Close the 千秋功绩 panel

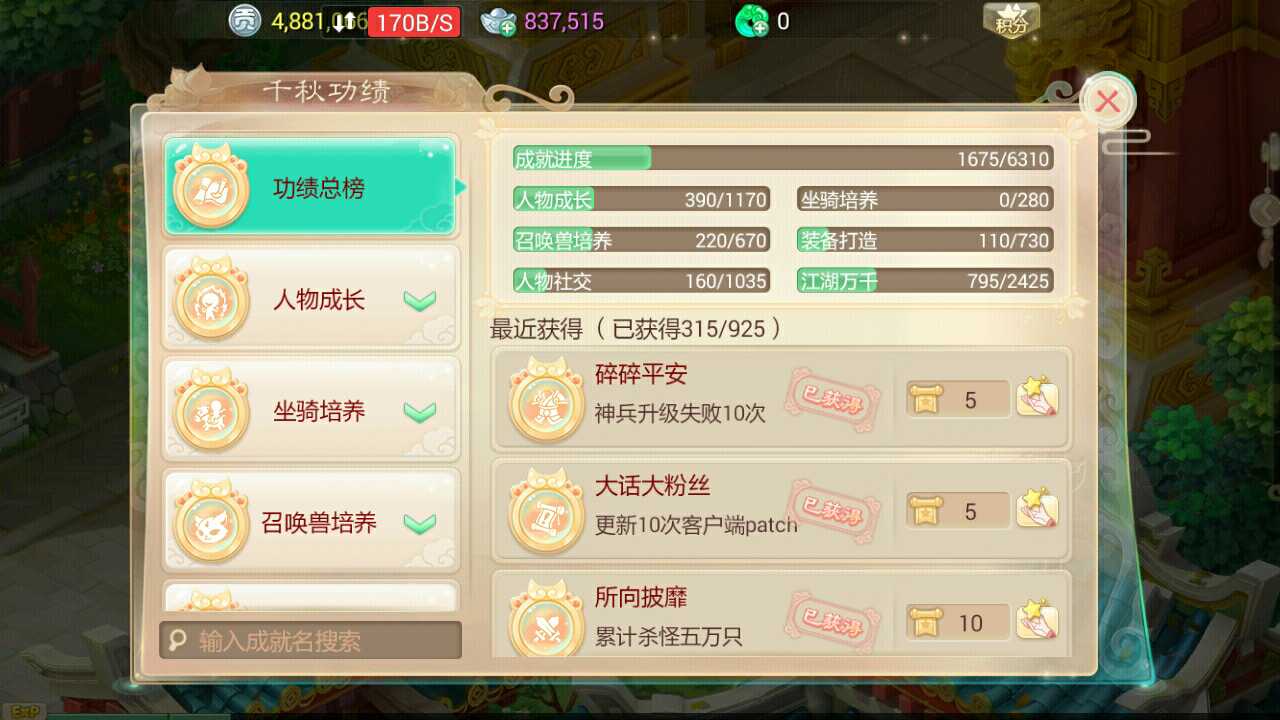pos(1108,101)
